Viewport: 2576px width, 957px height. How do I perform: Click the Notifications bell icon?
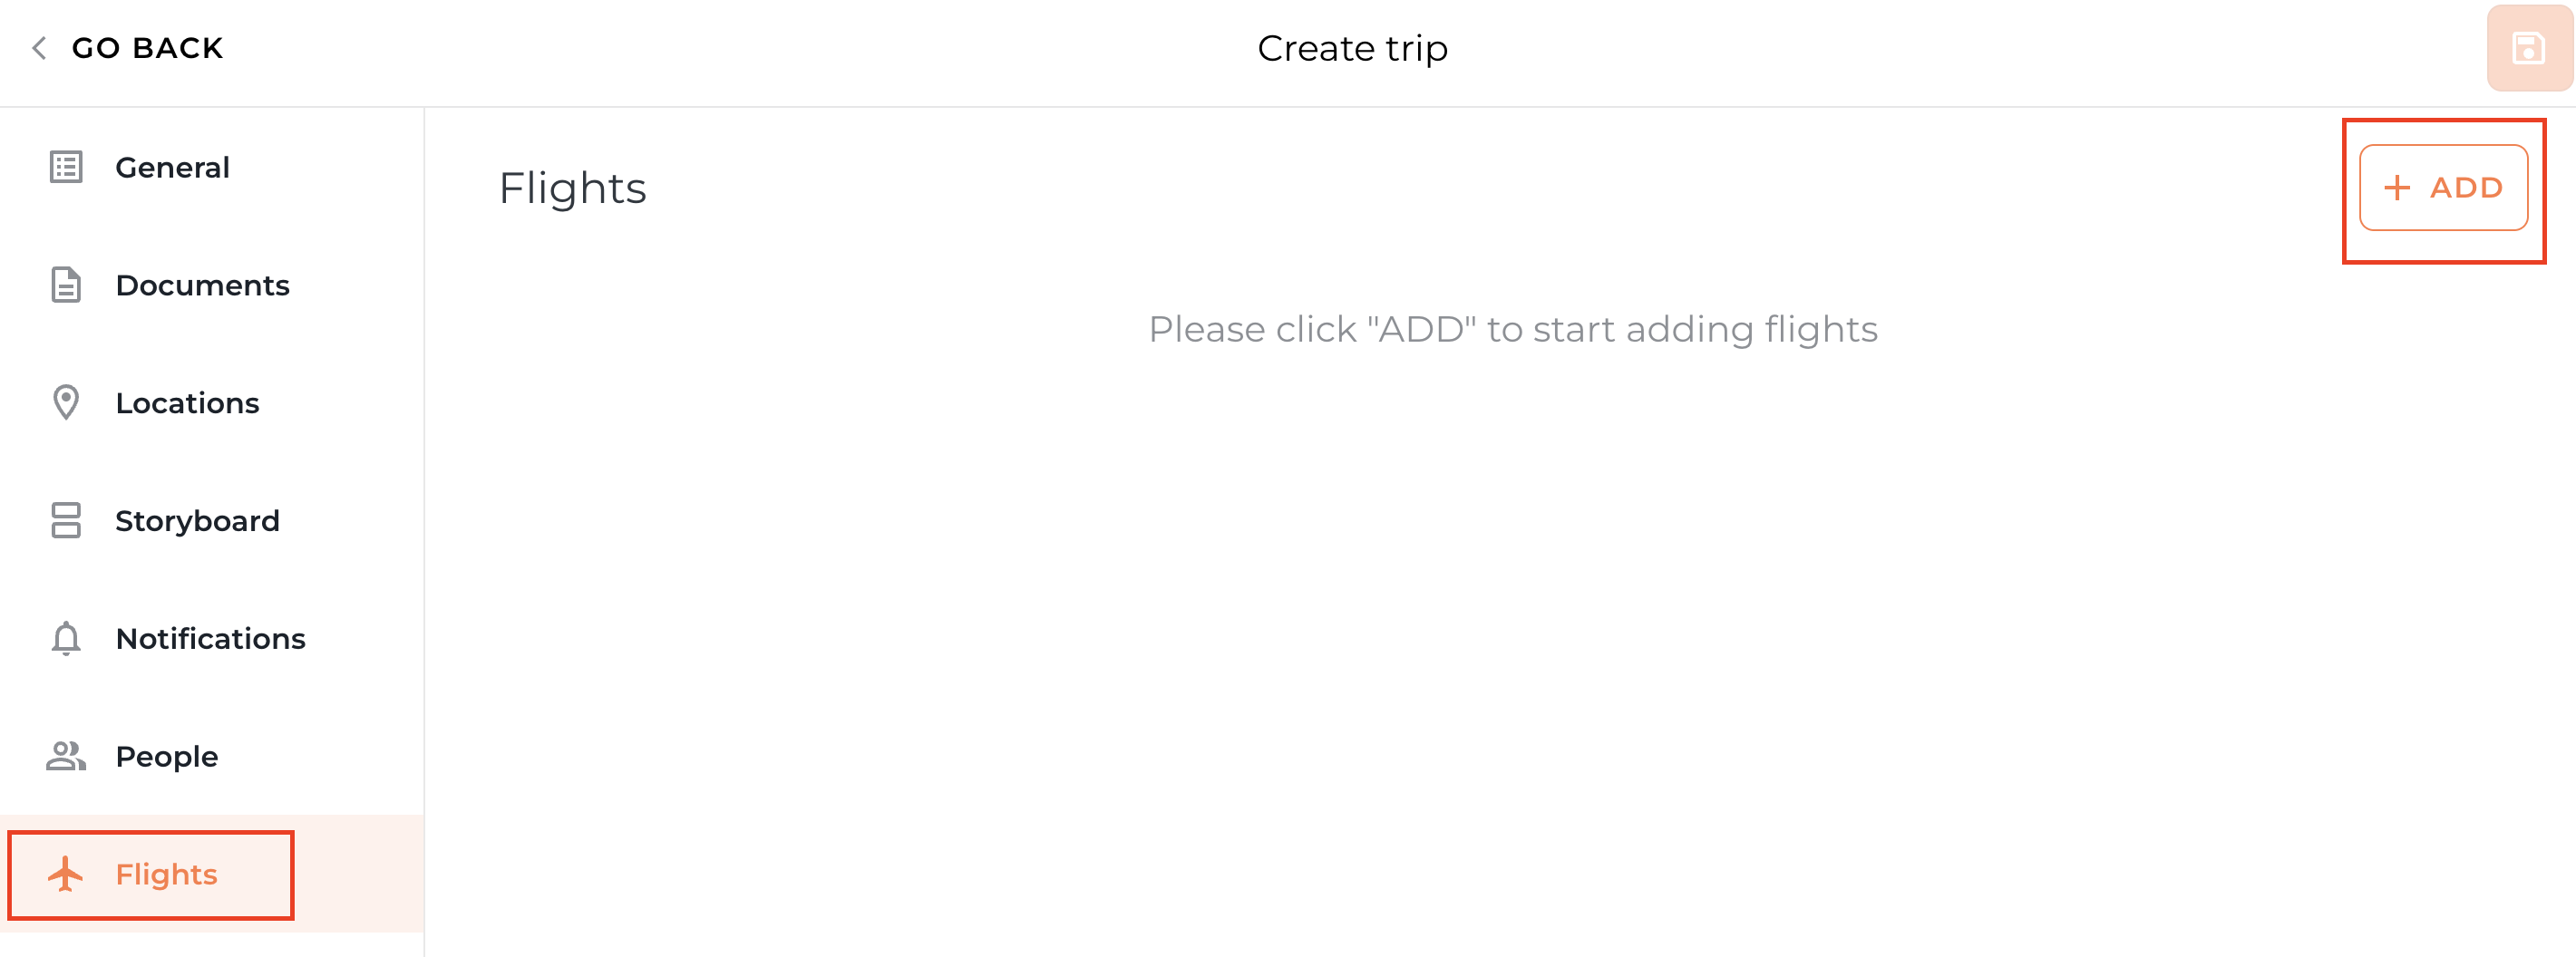(66, 638)
